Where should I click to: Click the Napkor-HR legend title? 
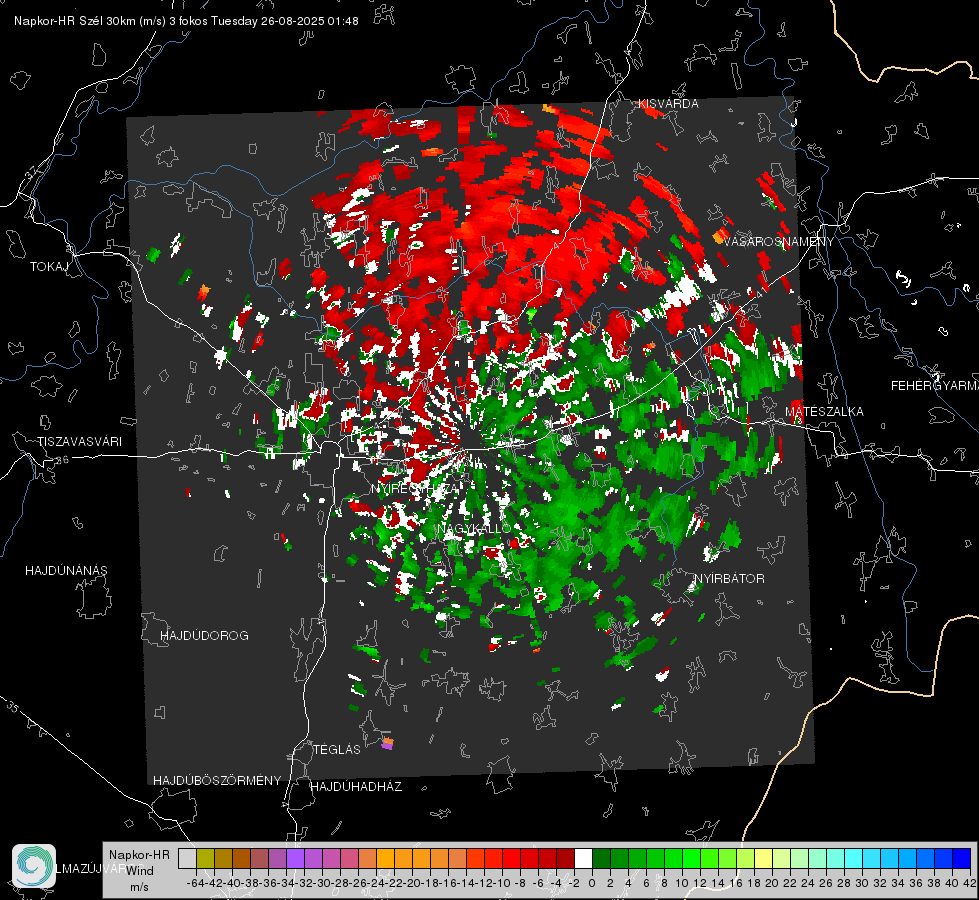pos(139,855)
